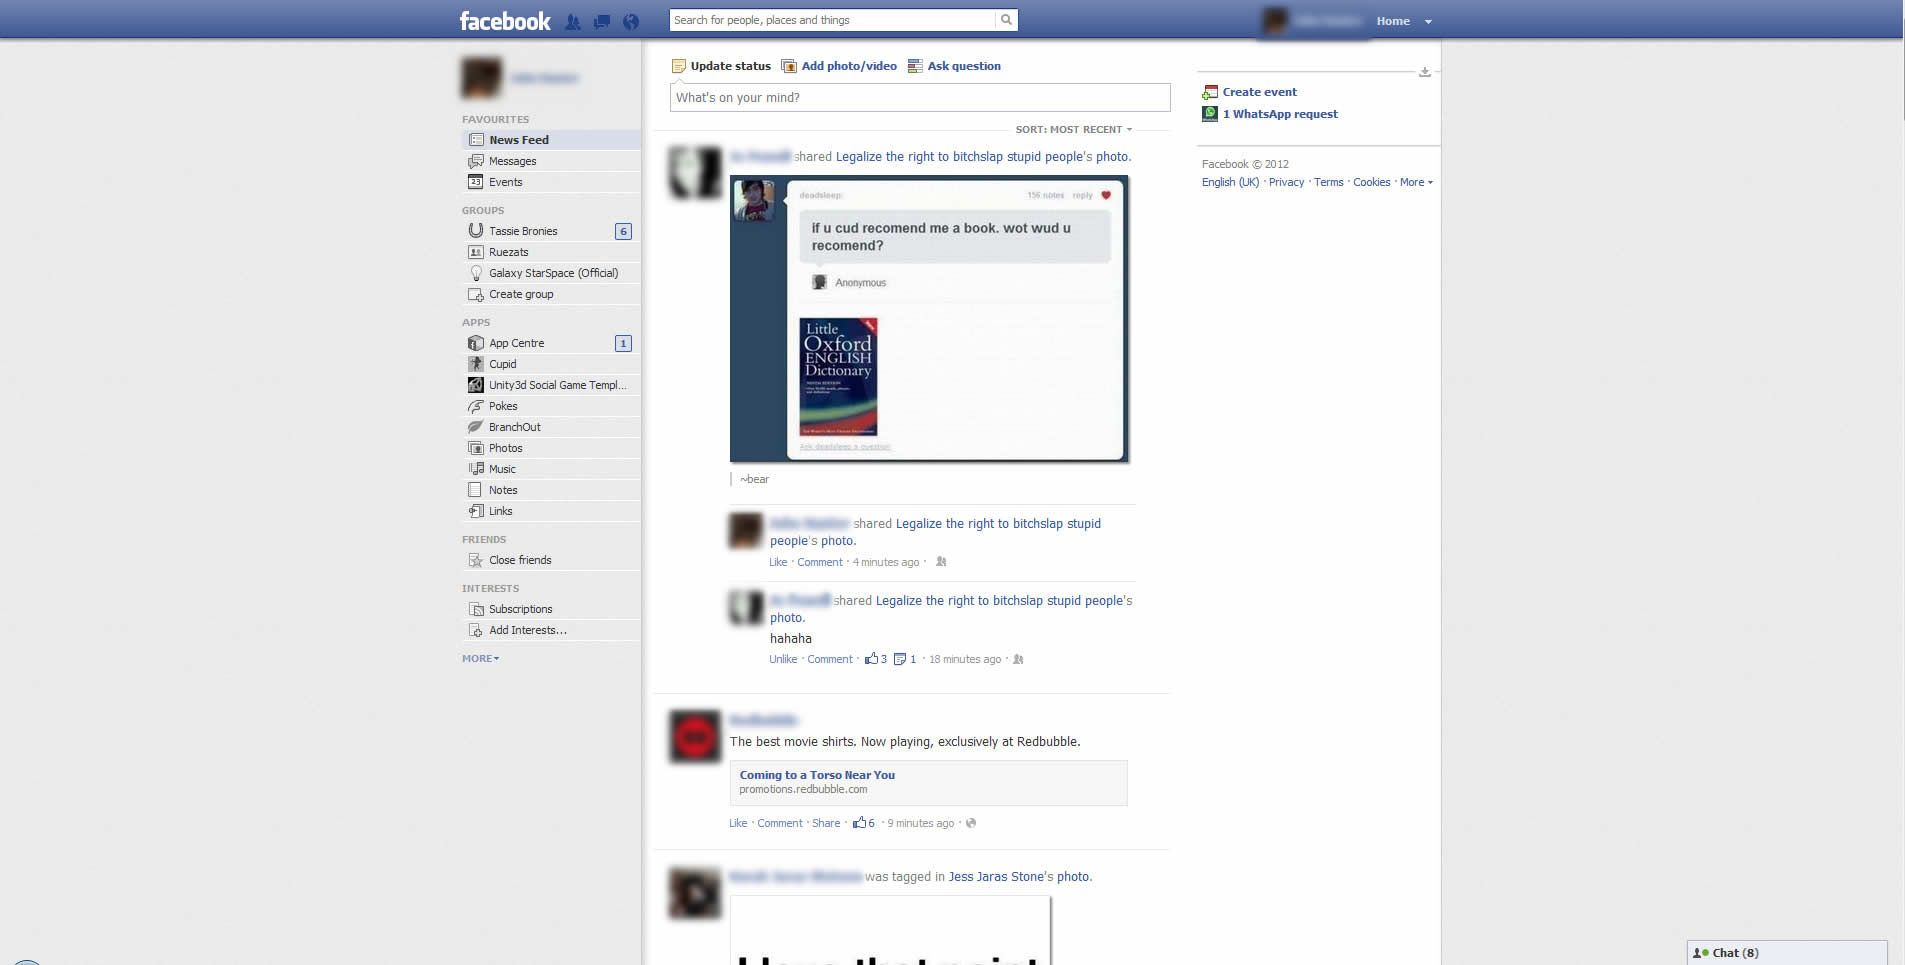
Task: Click Photos icon in sidebar
Action: [476, 448]
